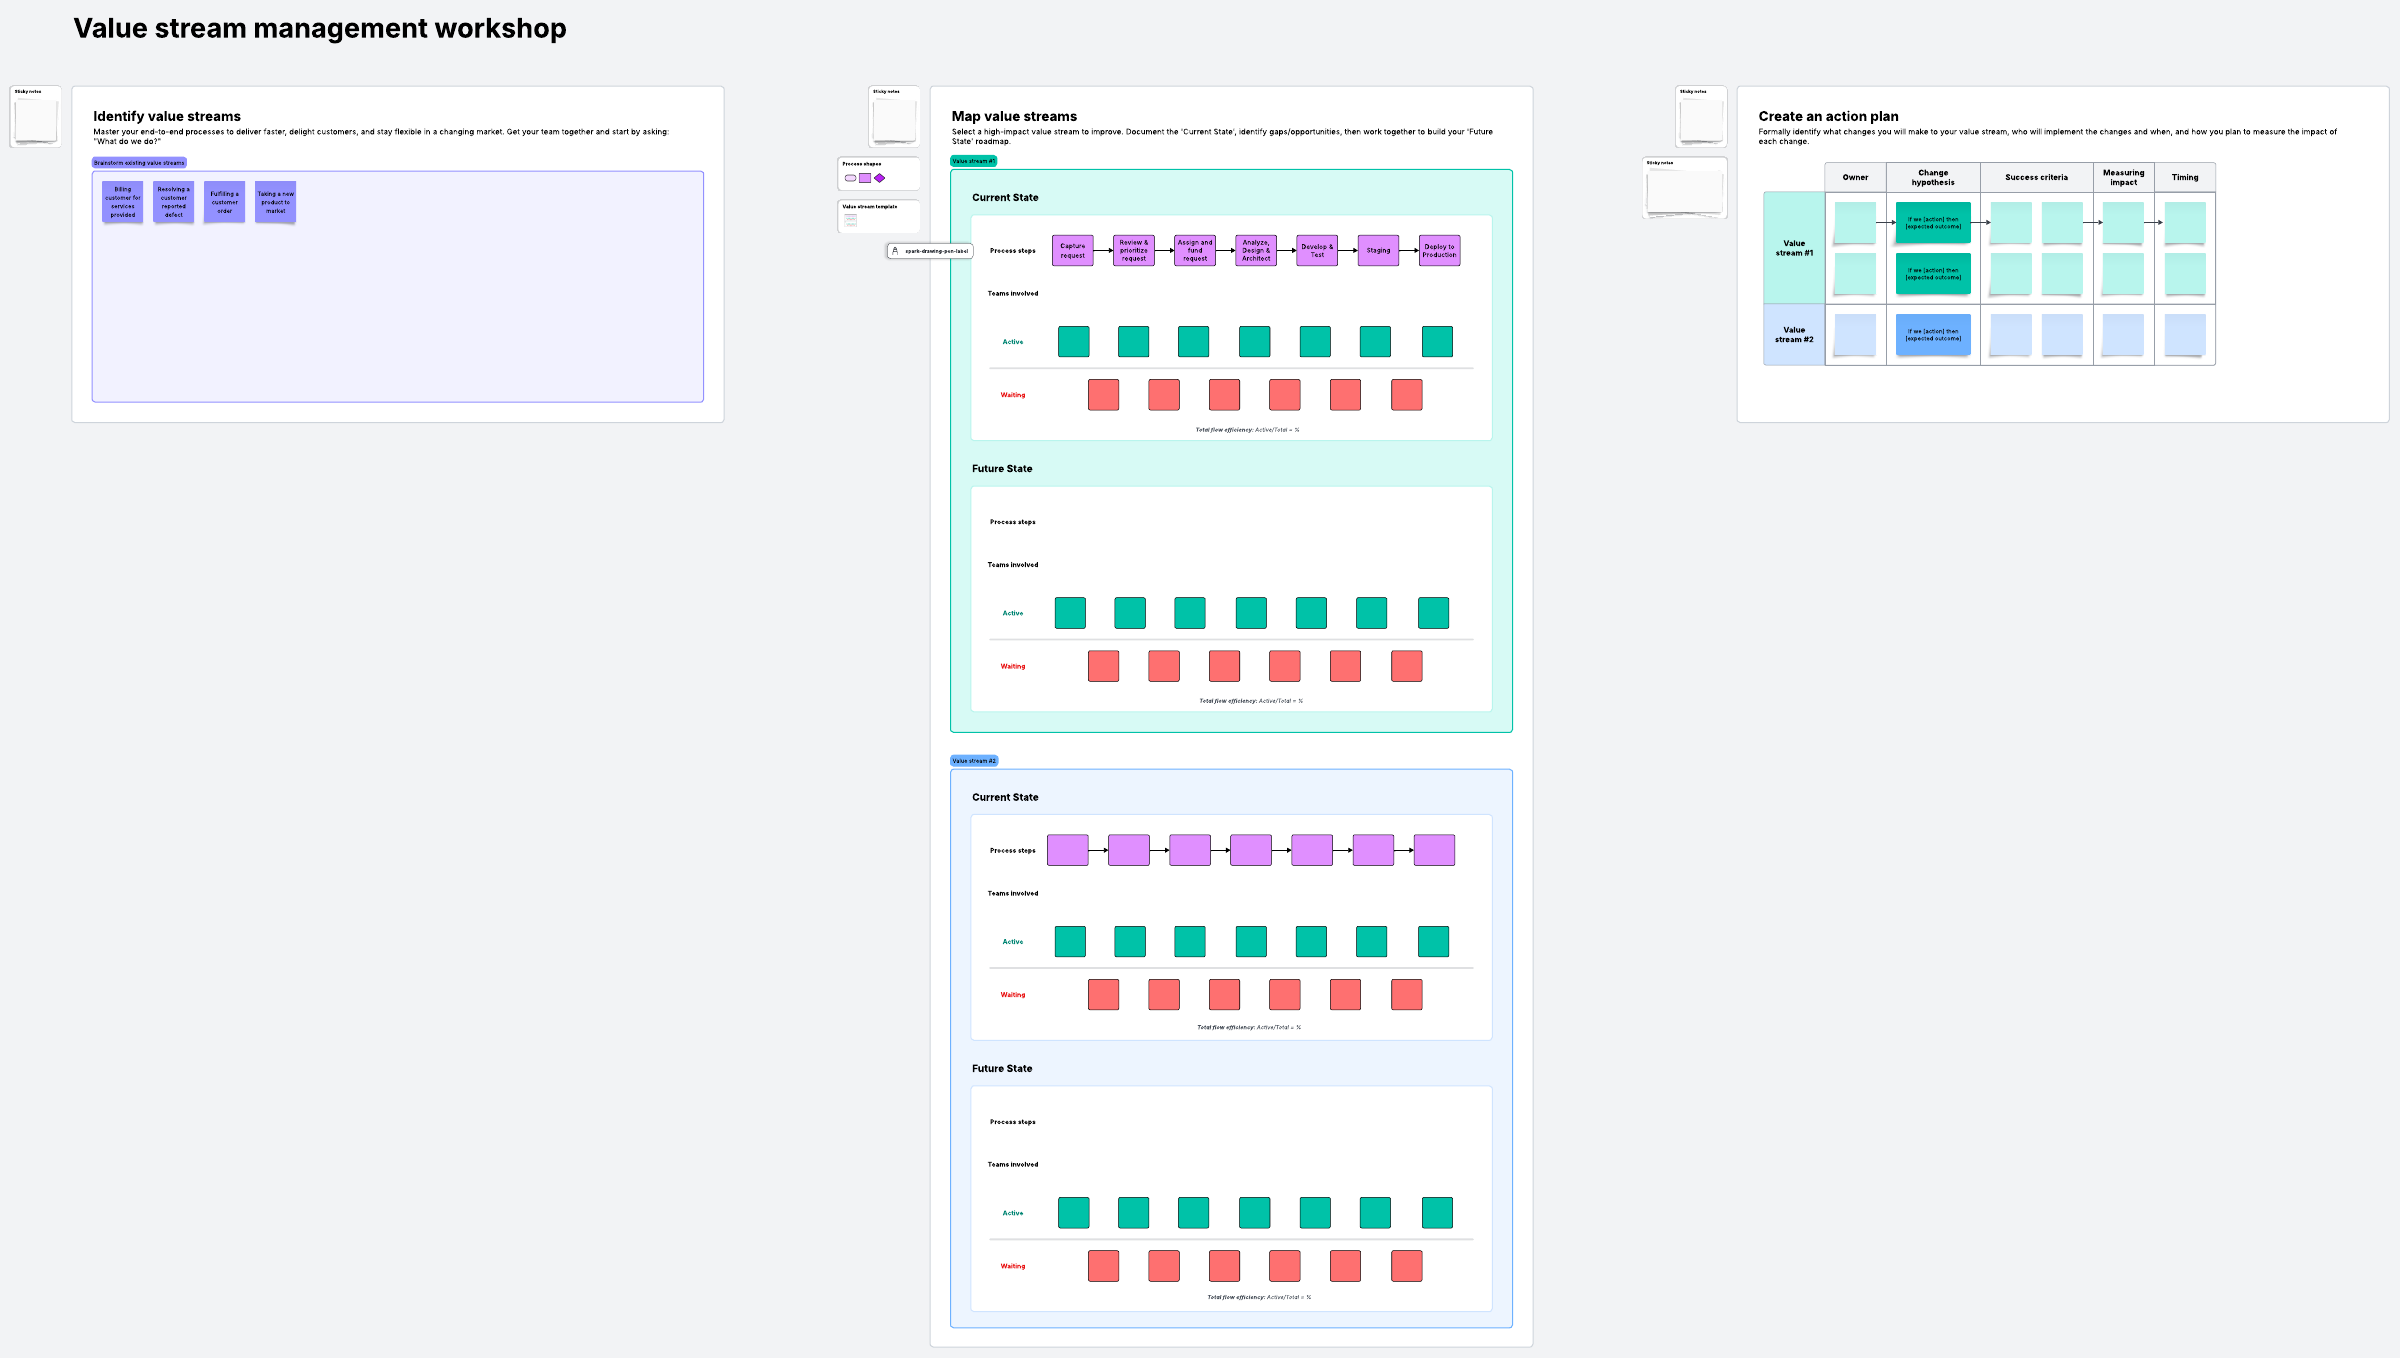Viewport: 2400px width, 1358px height.
Task: Select 'Billing customer for services provided' sticky
Action: point(123,202)
